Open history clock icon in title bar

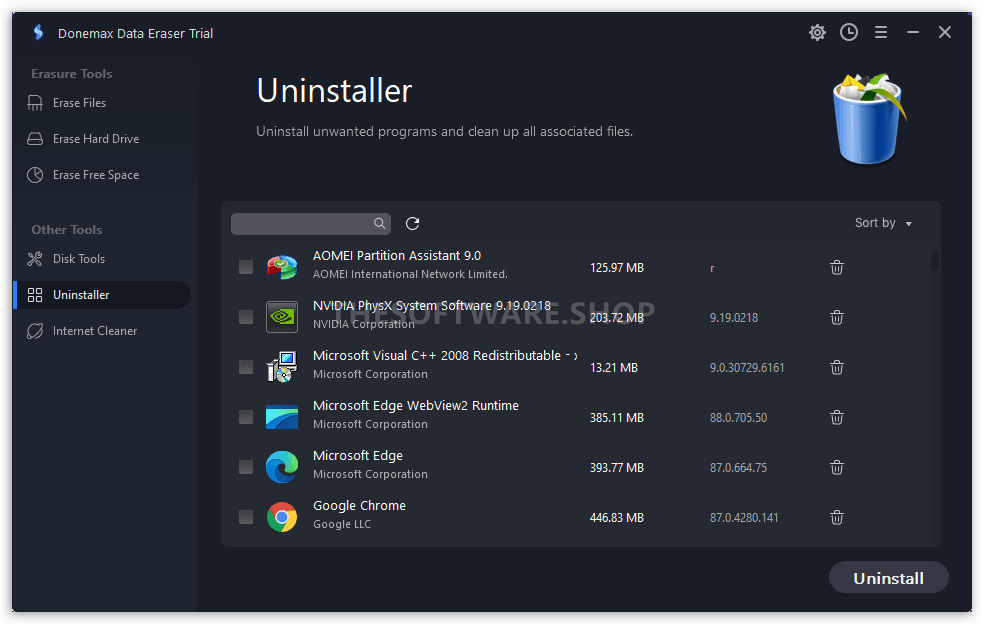click(849, 32)
